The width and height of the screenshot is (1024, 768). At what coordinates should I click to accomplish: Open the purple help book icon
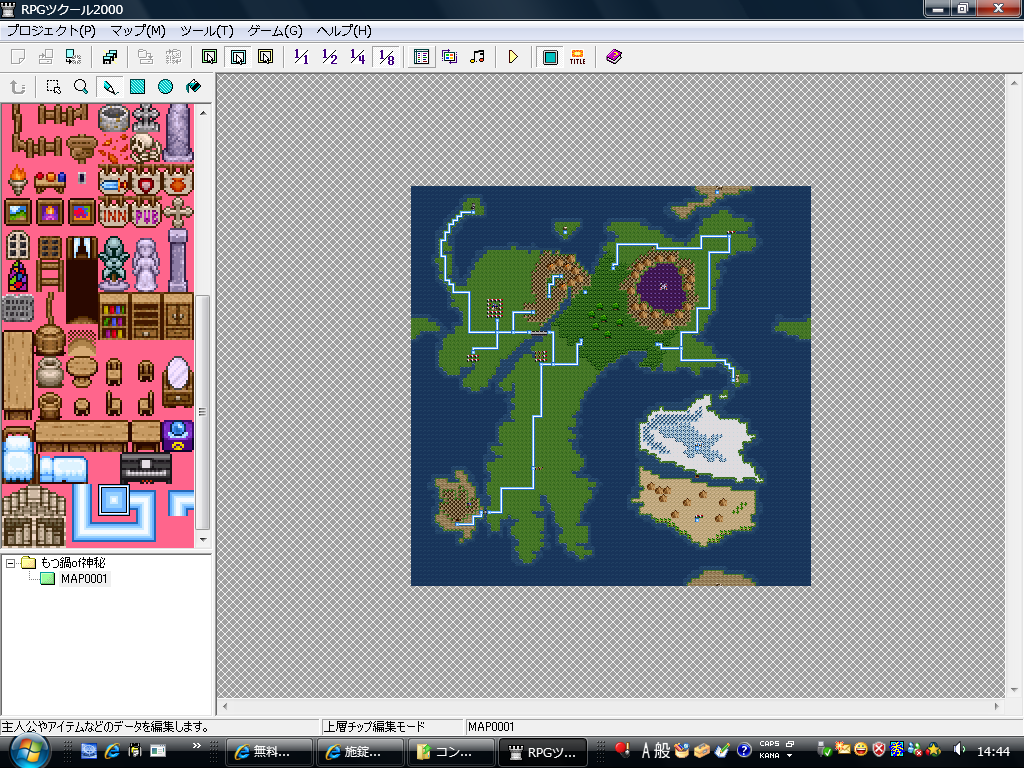tap(614, 57)
